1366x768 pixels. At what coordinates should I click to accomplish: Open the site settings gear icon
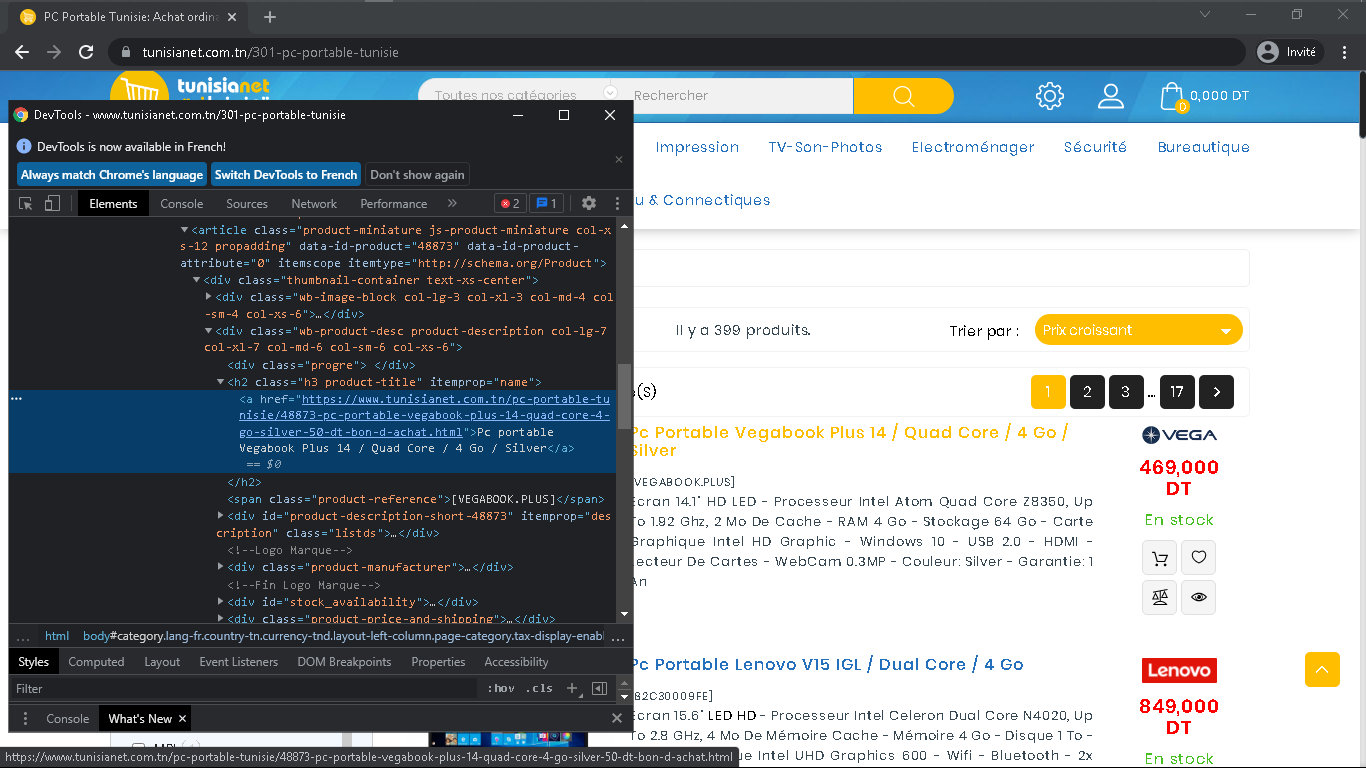(1050, 96)
